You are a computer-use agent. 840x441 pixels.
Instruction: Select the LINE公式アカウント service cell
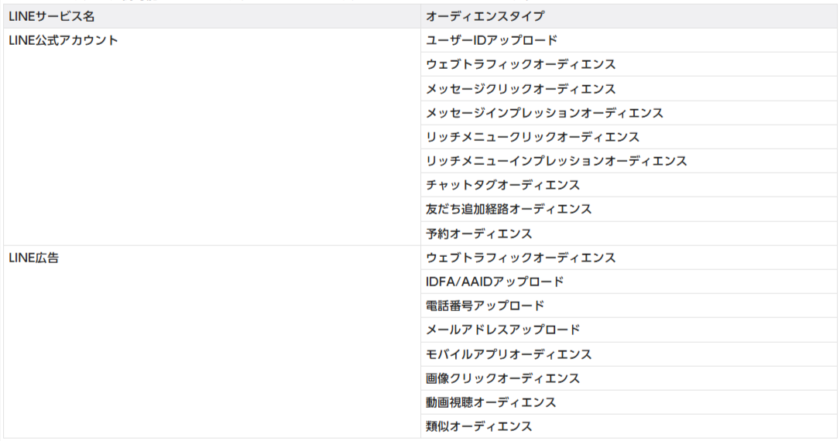click(63, 41)
